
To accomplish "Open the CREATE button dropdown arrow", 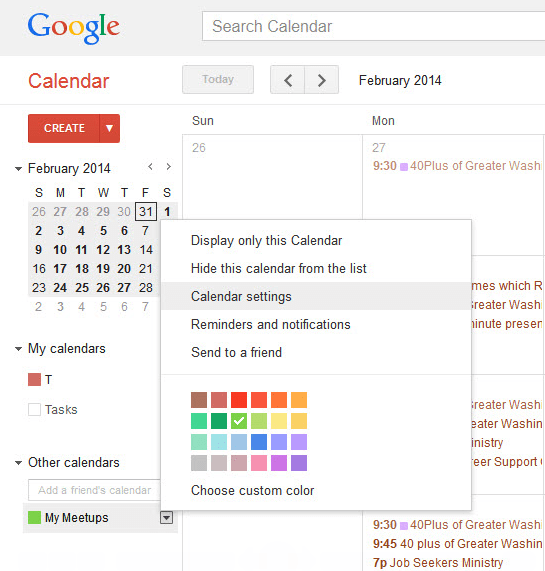I will point(109,128).
